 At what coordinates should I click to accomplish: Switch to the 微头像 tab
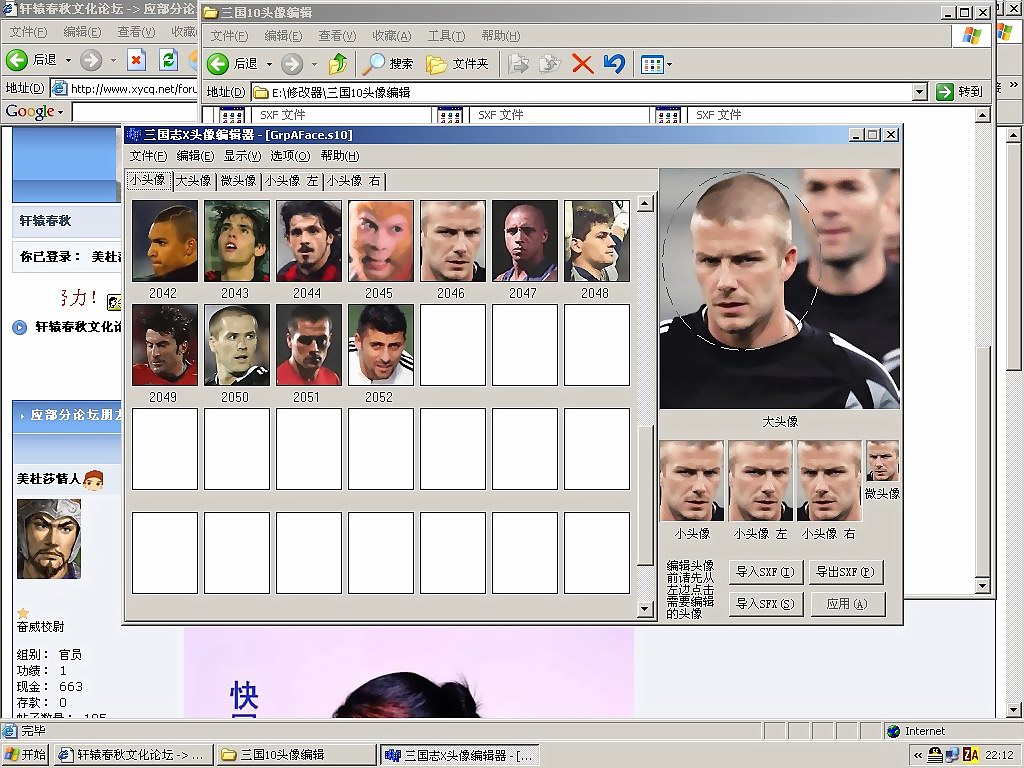coord(238,181)
